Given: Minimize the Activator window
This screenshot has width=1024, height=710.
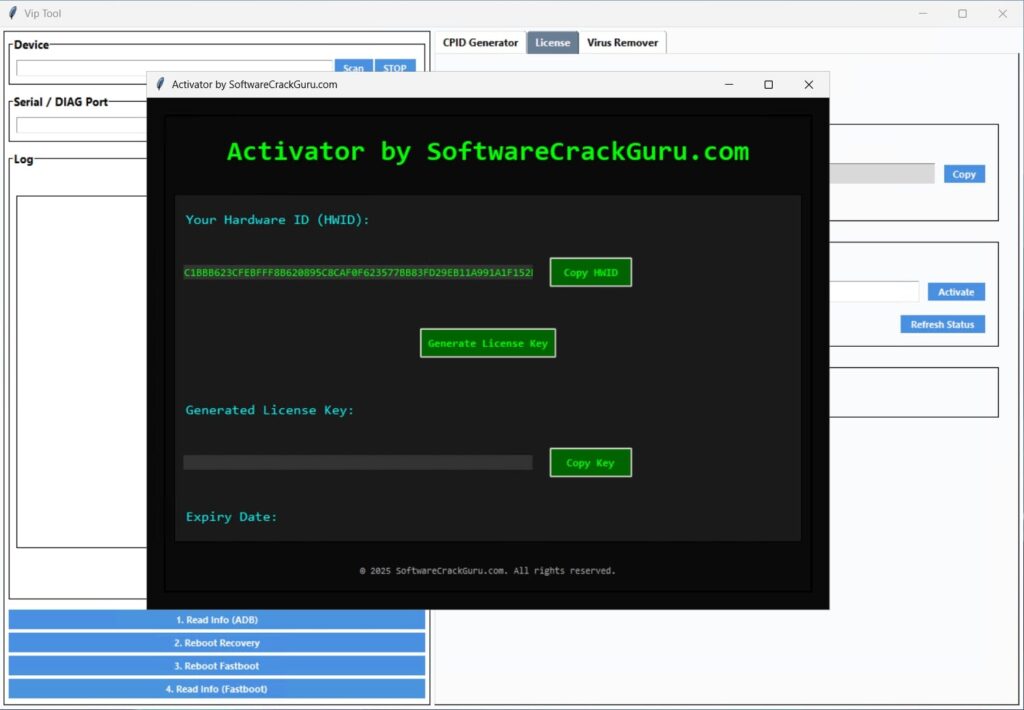Looking at the screenshot, I should pos(728,85).
